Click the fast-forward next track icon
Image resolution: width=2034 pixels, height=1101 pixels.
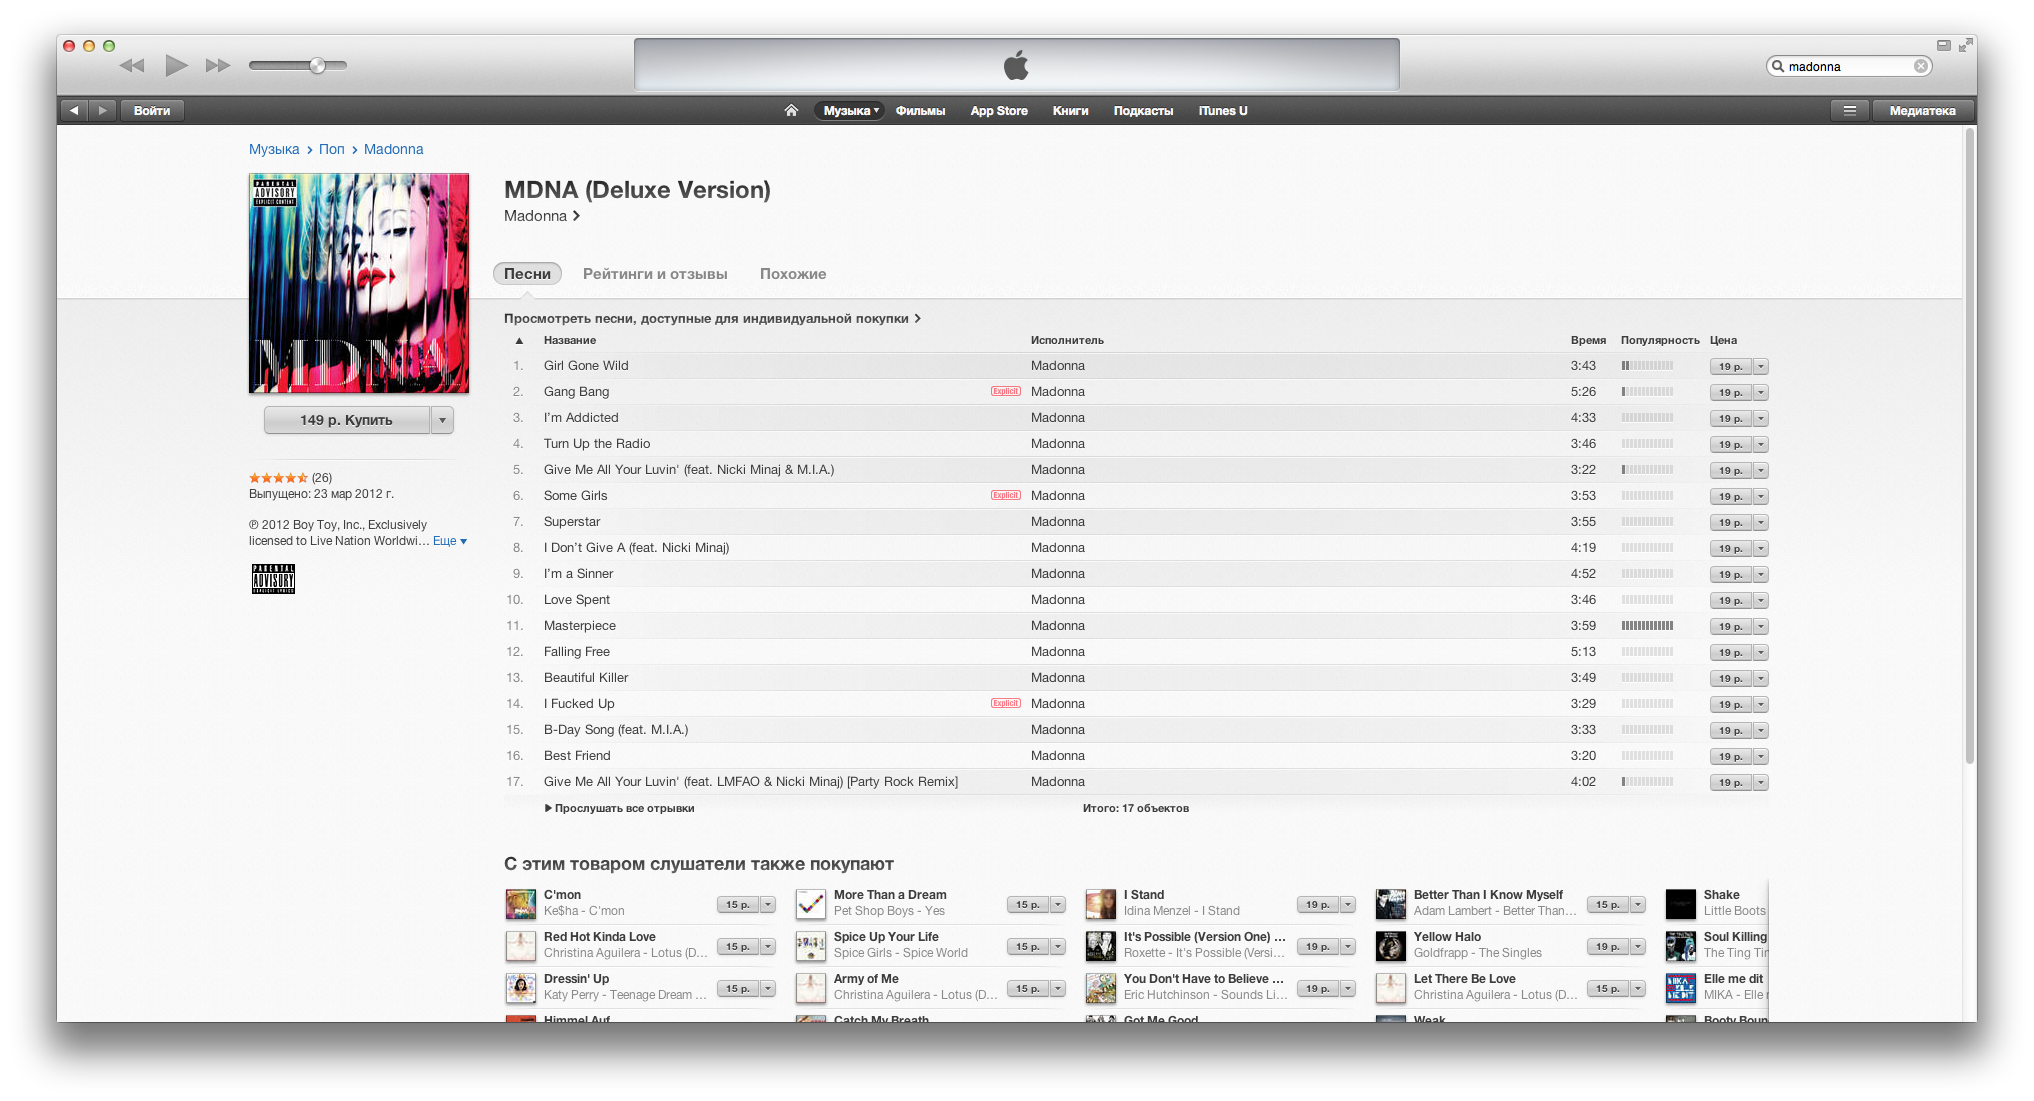(218, 66)
